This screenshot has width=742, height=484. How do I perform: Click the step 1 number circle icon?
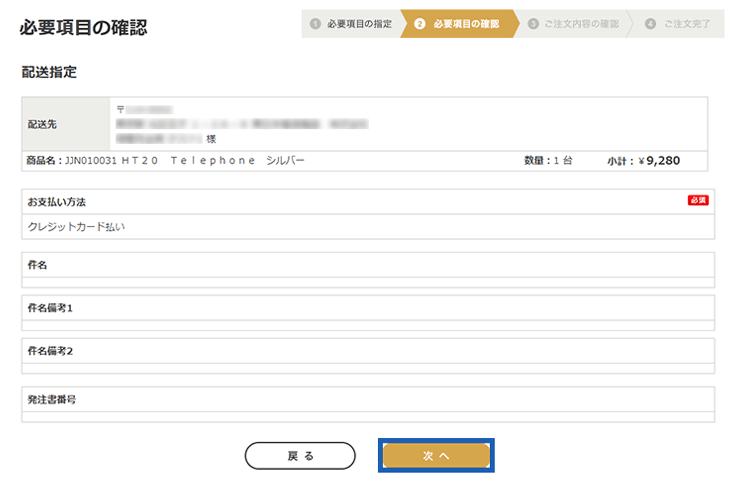click(315, 23)
